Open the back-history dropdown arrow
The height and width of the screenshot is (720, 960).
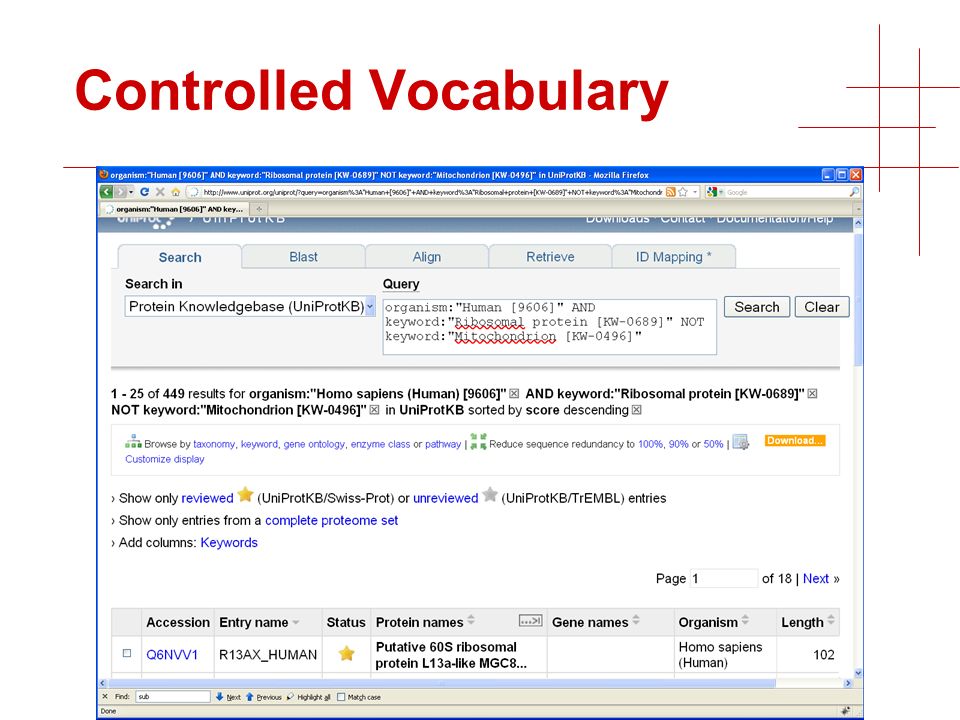(131, 192)
